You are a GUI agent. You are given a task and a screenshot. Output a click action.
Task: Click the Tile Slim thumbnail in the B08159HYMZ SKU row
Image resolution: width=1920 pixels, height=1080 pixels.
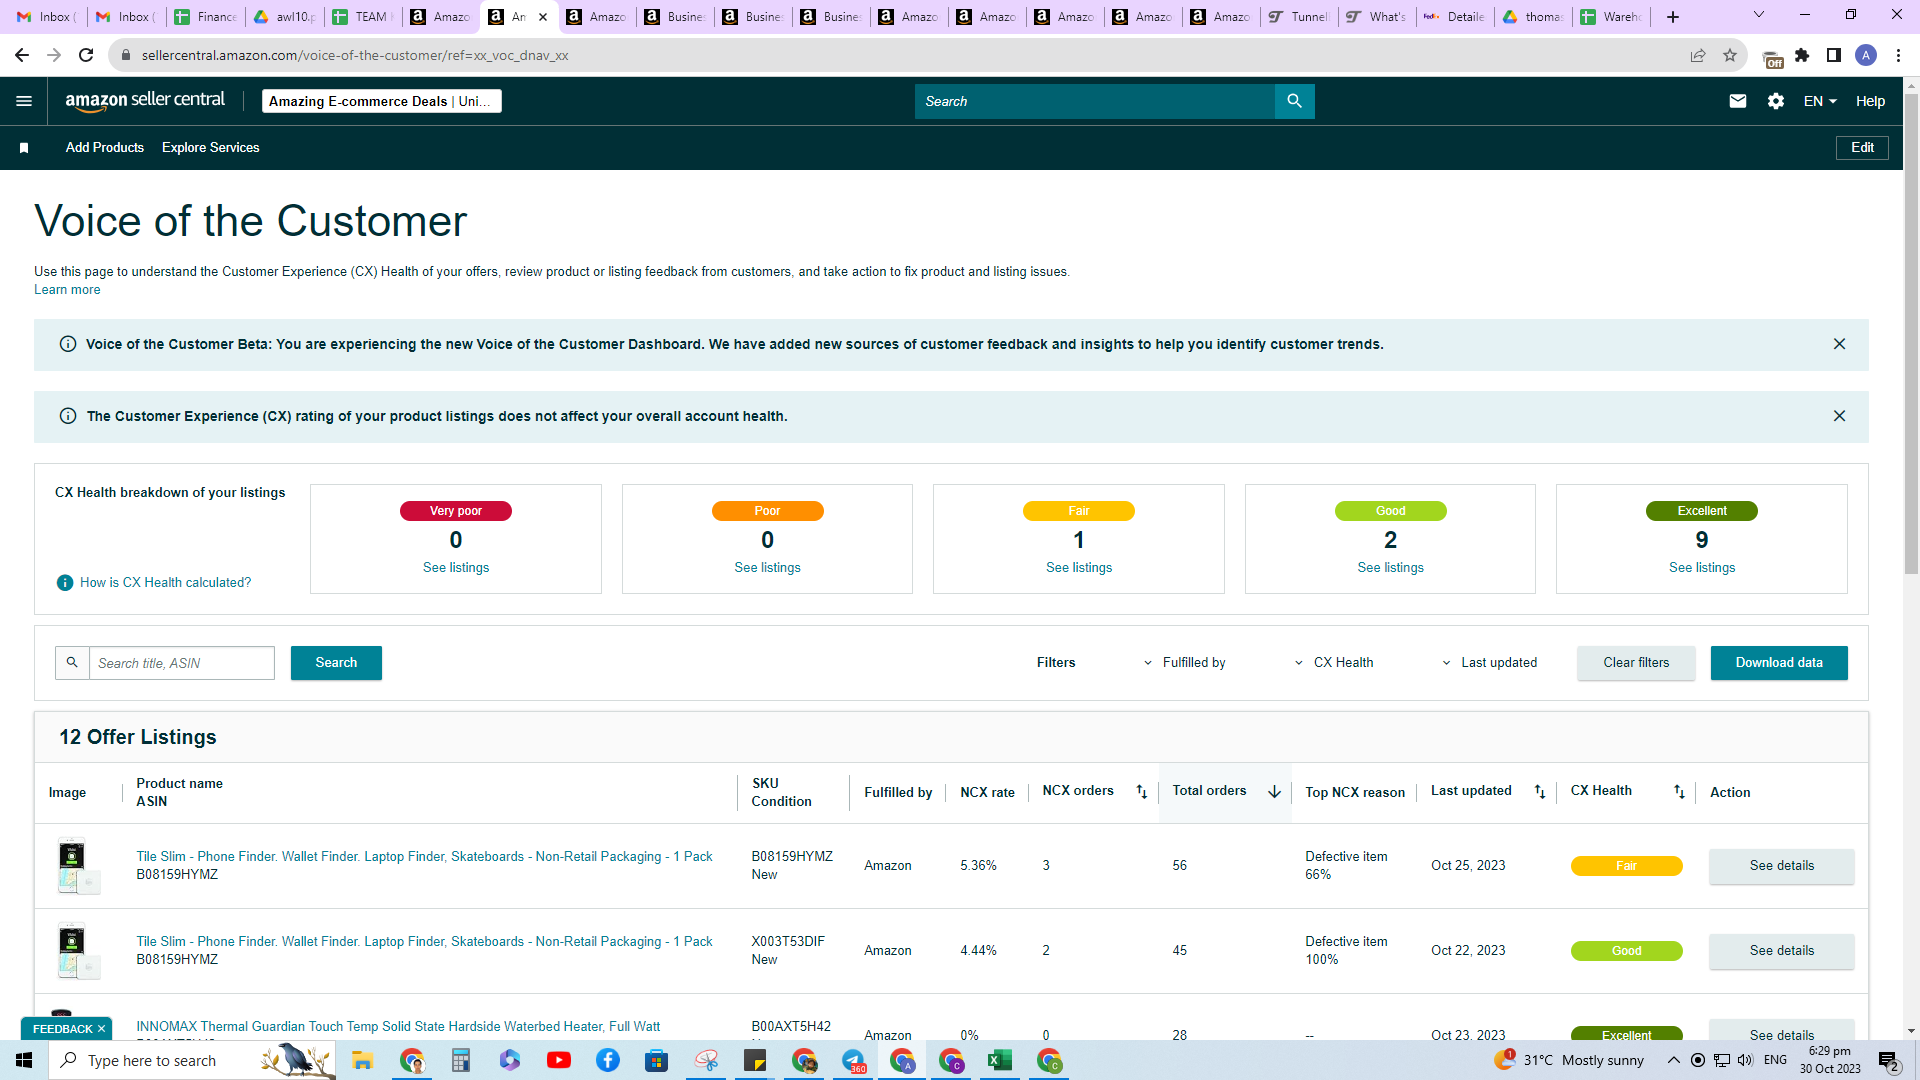(x=77, y=866)
